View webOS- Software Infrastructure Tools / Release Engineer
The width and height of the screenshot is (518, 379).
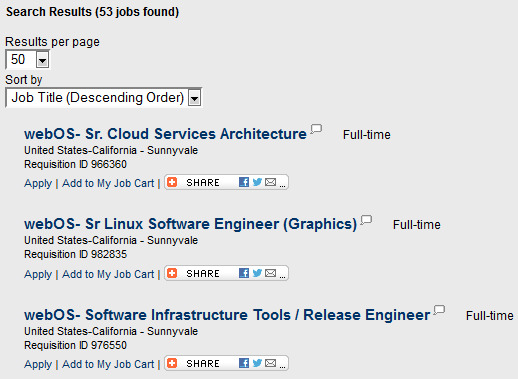[x=227, y=315]
